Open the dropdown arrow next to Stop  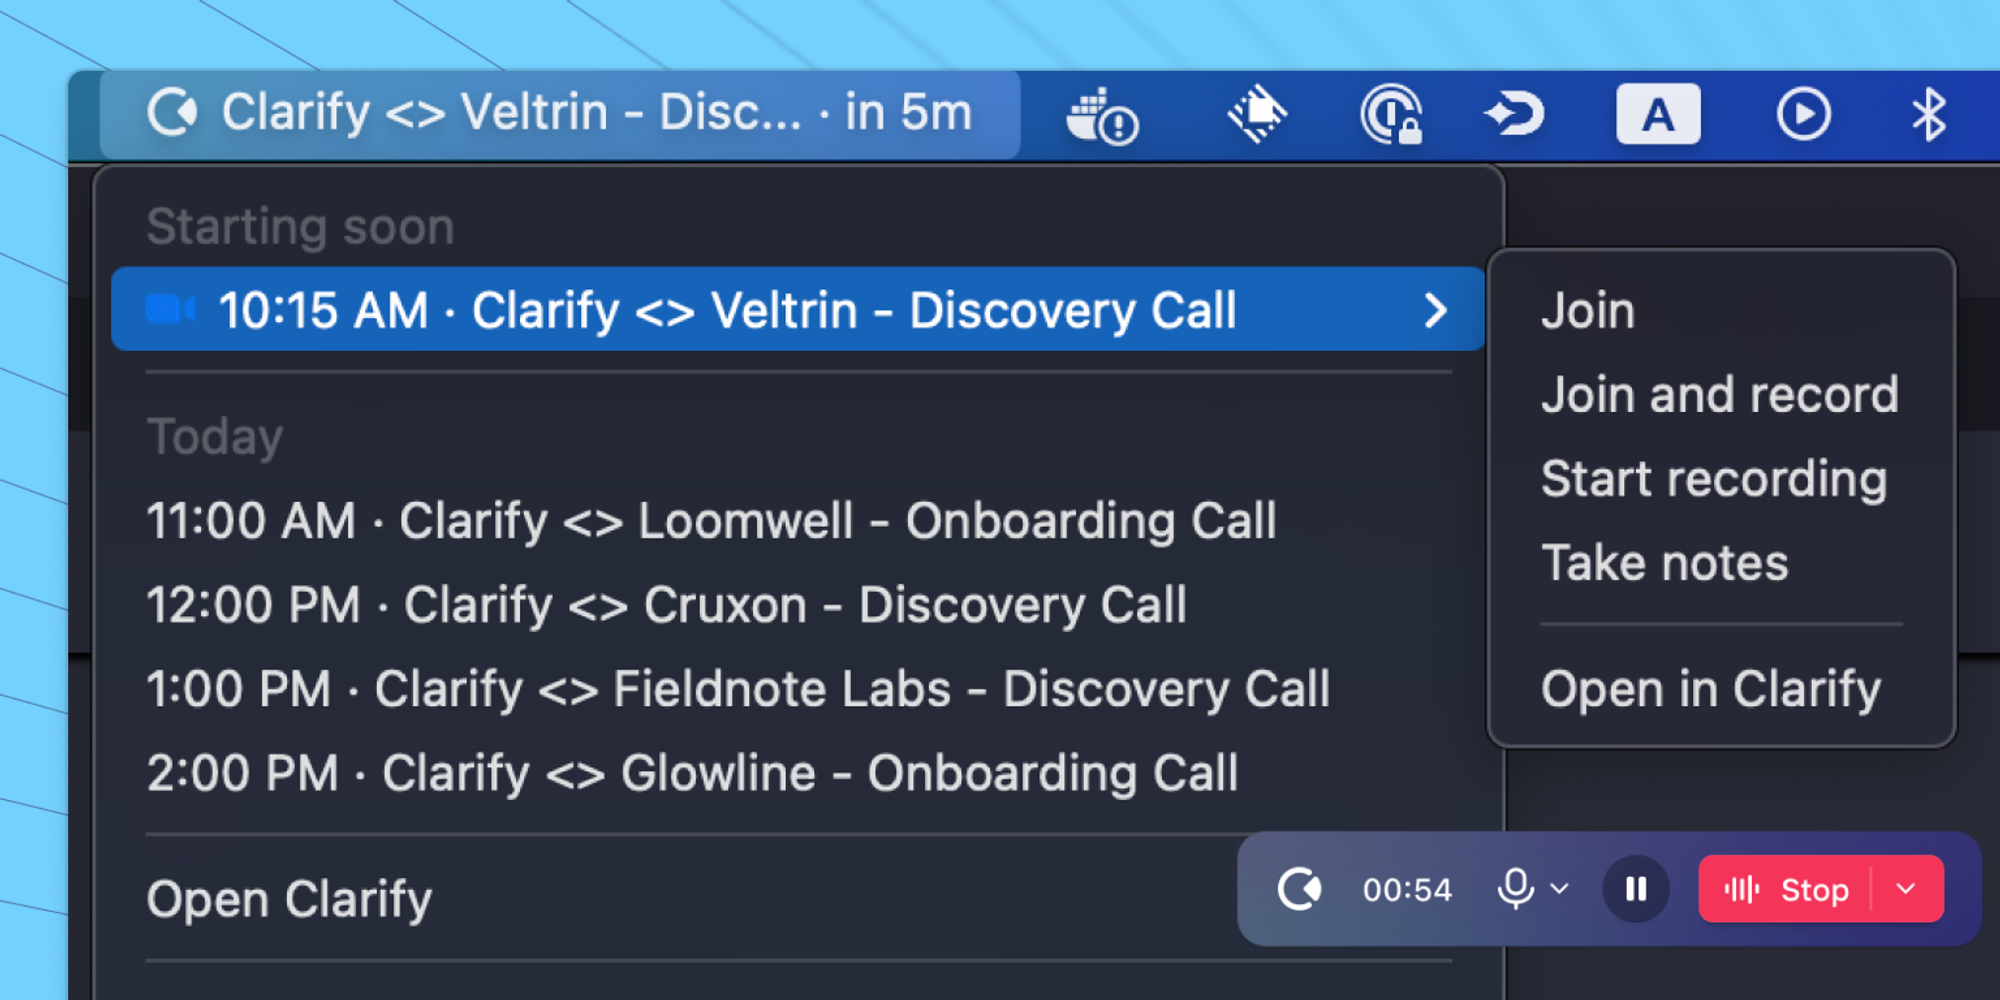1906,889
